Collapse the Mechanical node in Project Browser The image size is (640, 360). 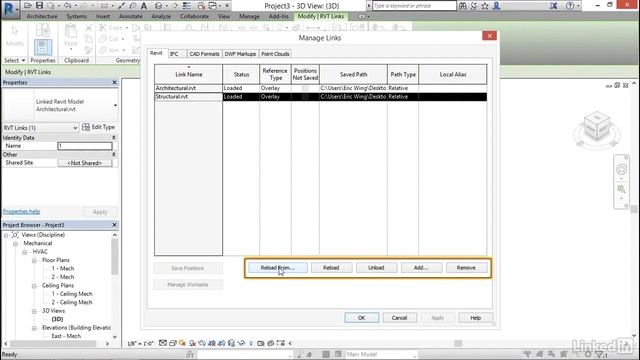15,244
